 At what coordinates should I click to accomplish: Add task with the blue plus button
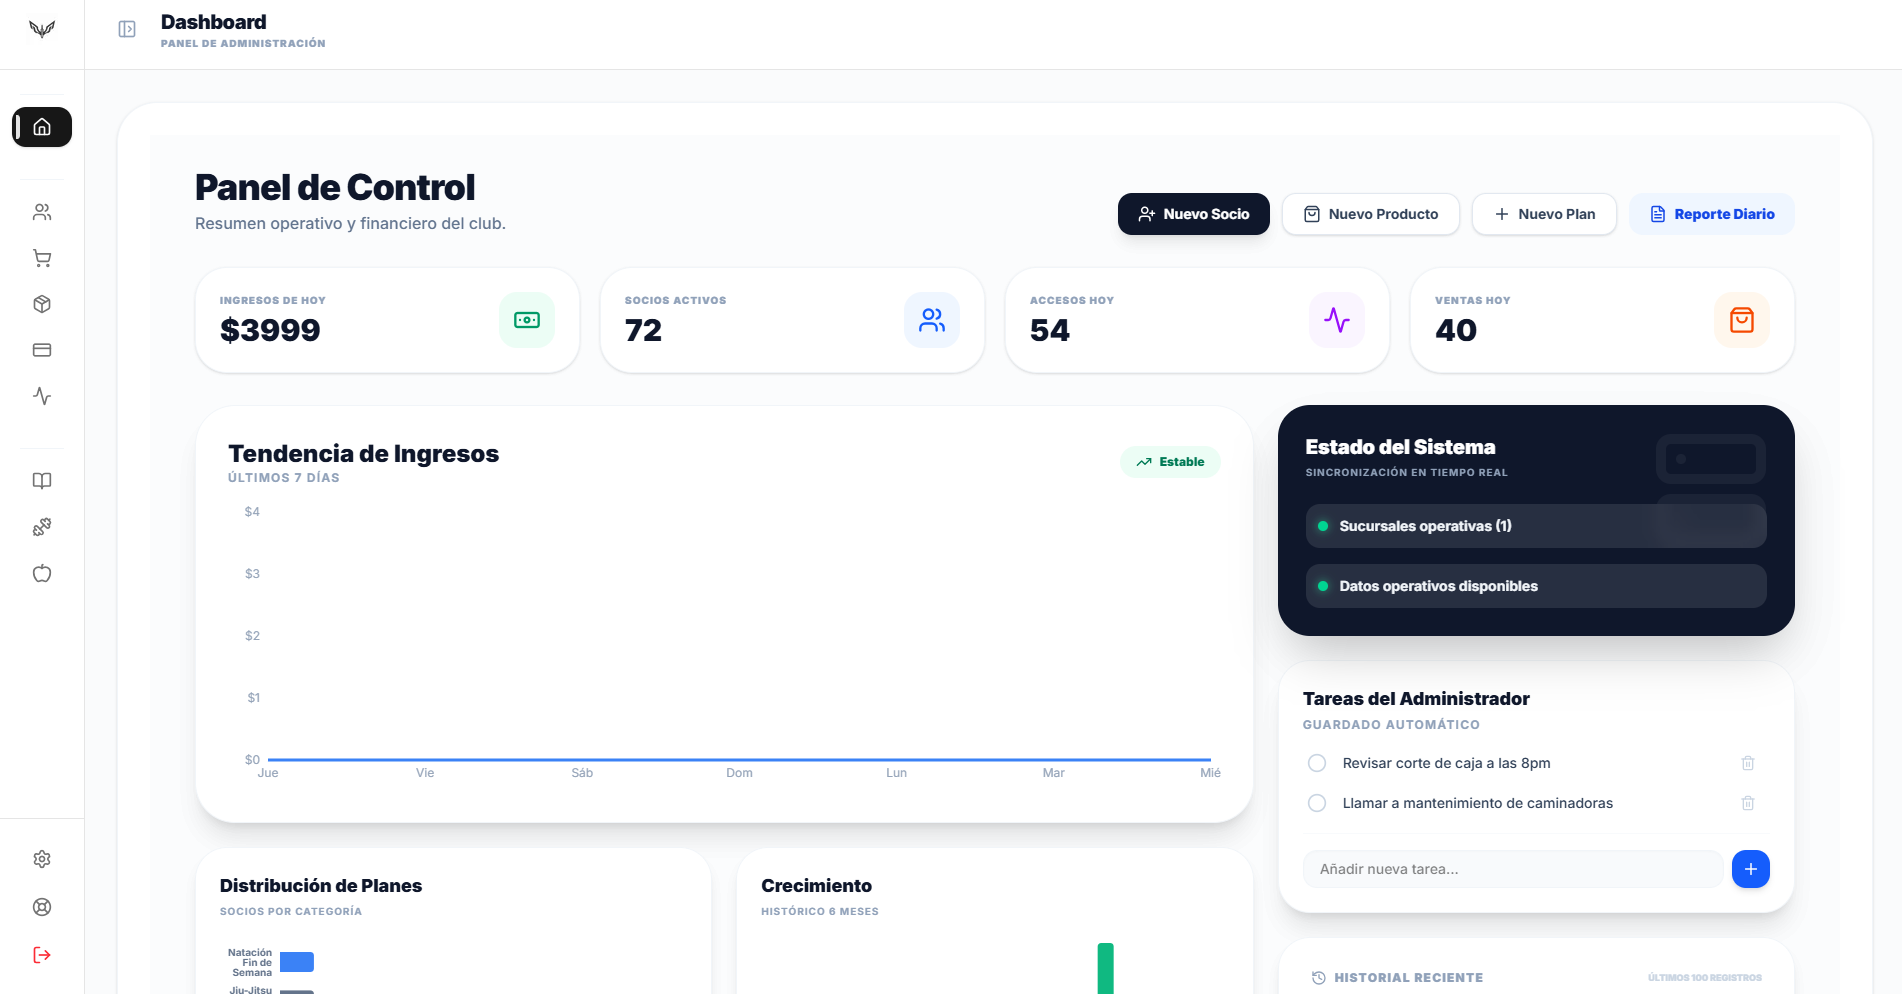(1751, 869)
